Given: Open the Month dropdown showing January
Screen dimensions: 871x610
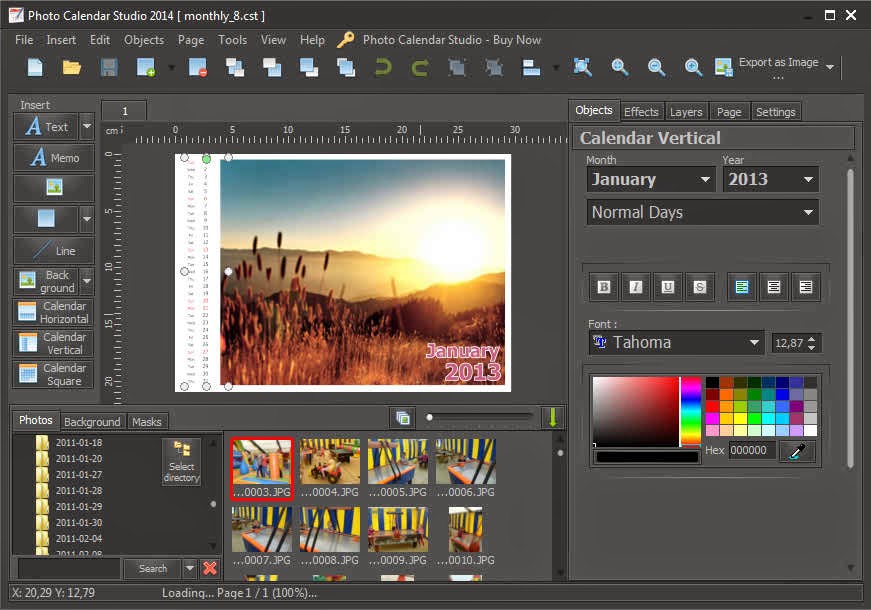Looking at the screenshot, I should [650, 179].
